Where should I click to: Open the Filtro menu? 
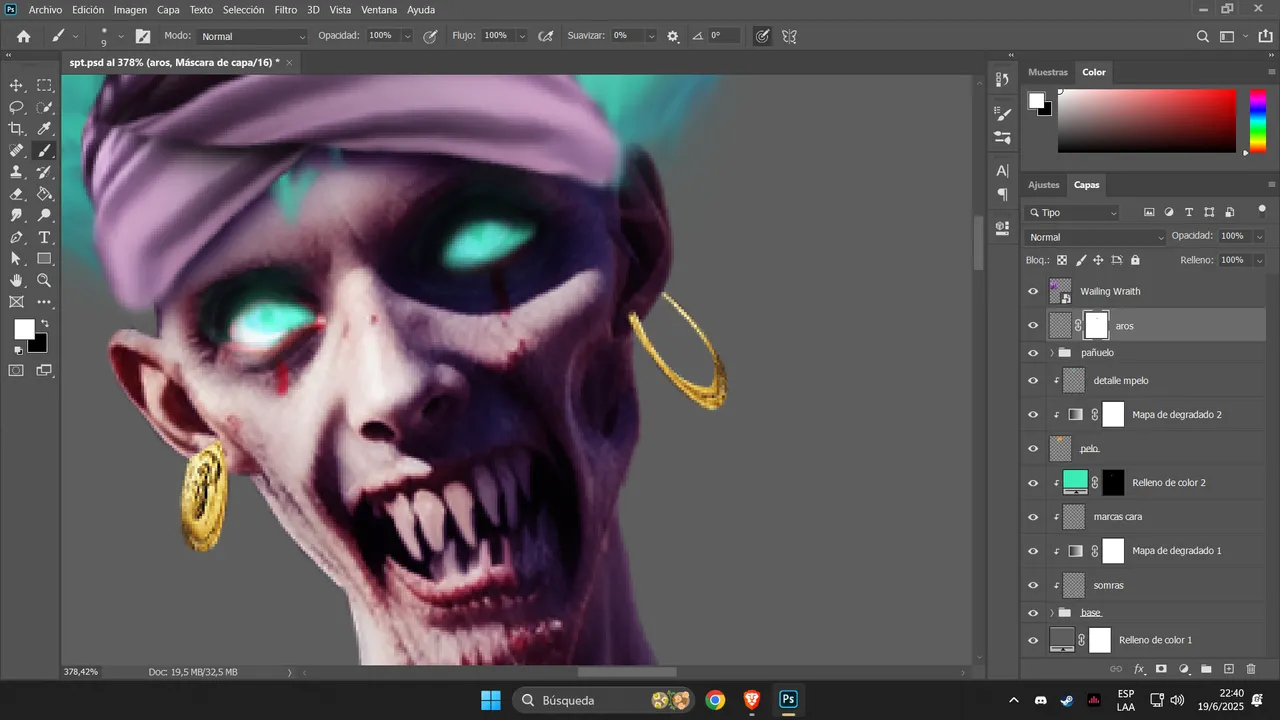(x=286, y=9)
